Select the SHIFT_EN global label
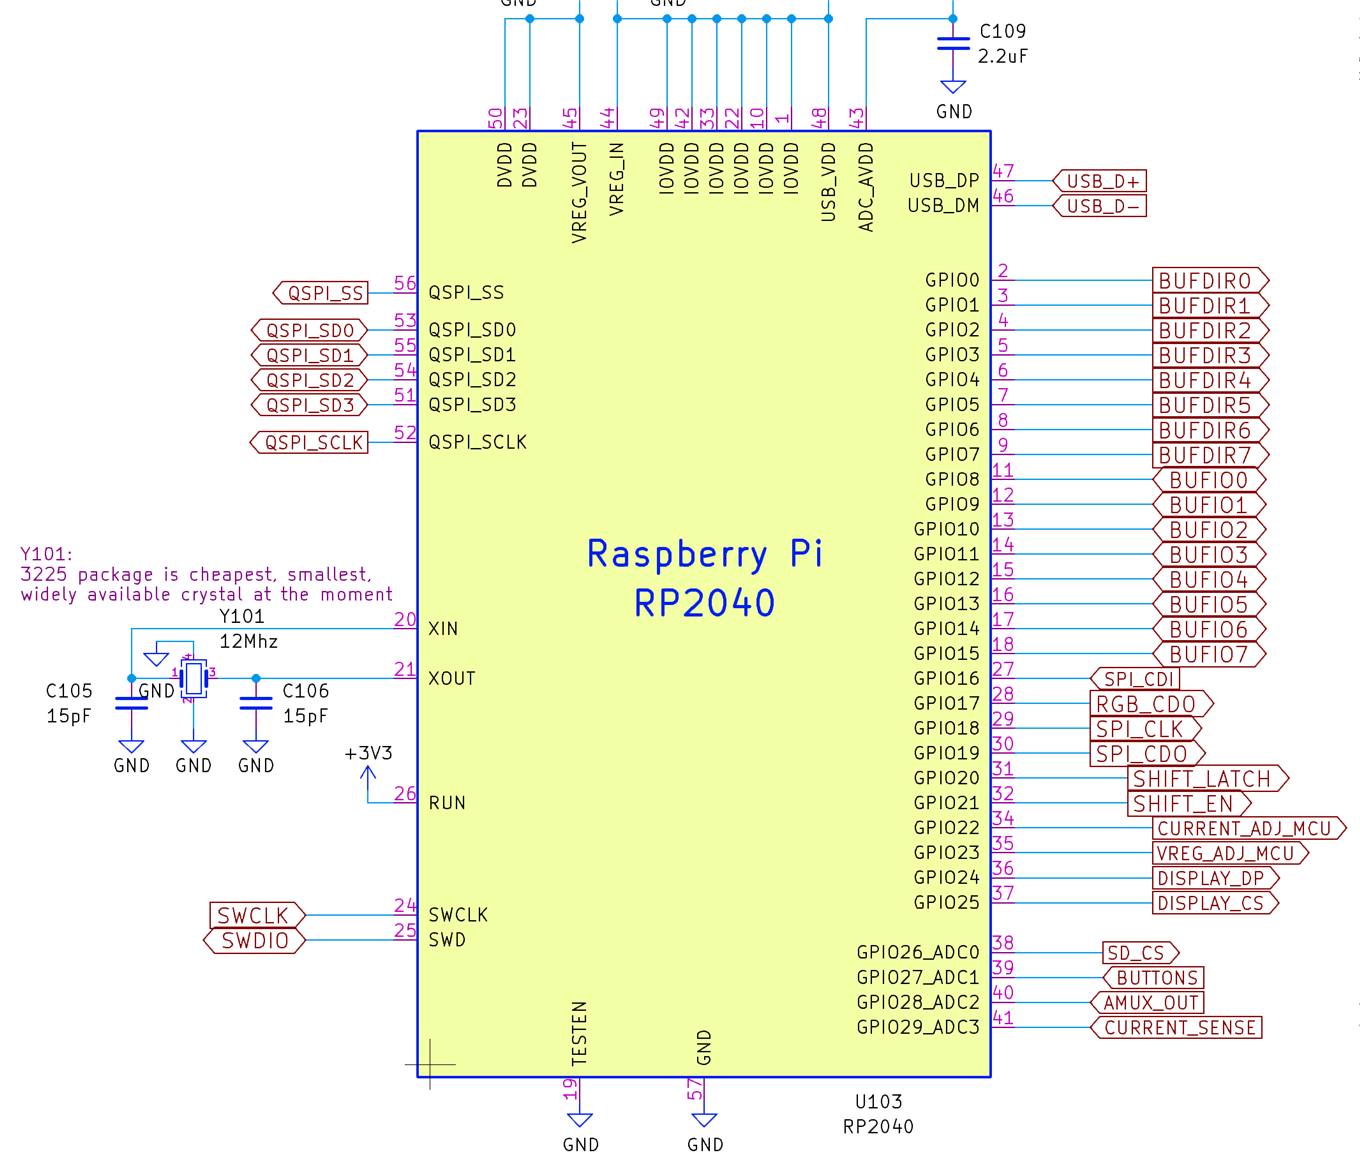This screenshot has width=1360, height=1165. coord(1189,803)
